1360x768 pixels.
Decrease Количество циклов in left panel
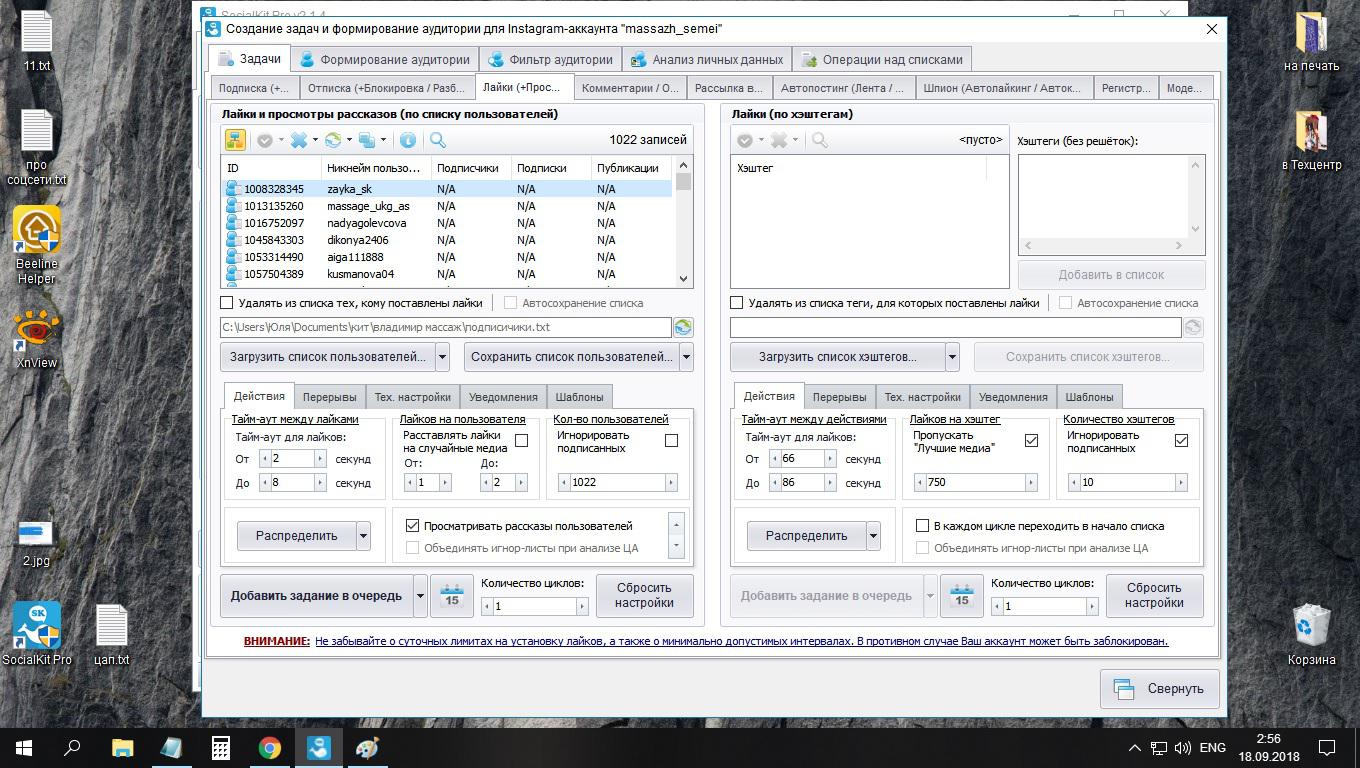pos(487,606)
